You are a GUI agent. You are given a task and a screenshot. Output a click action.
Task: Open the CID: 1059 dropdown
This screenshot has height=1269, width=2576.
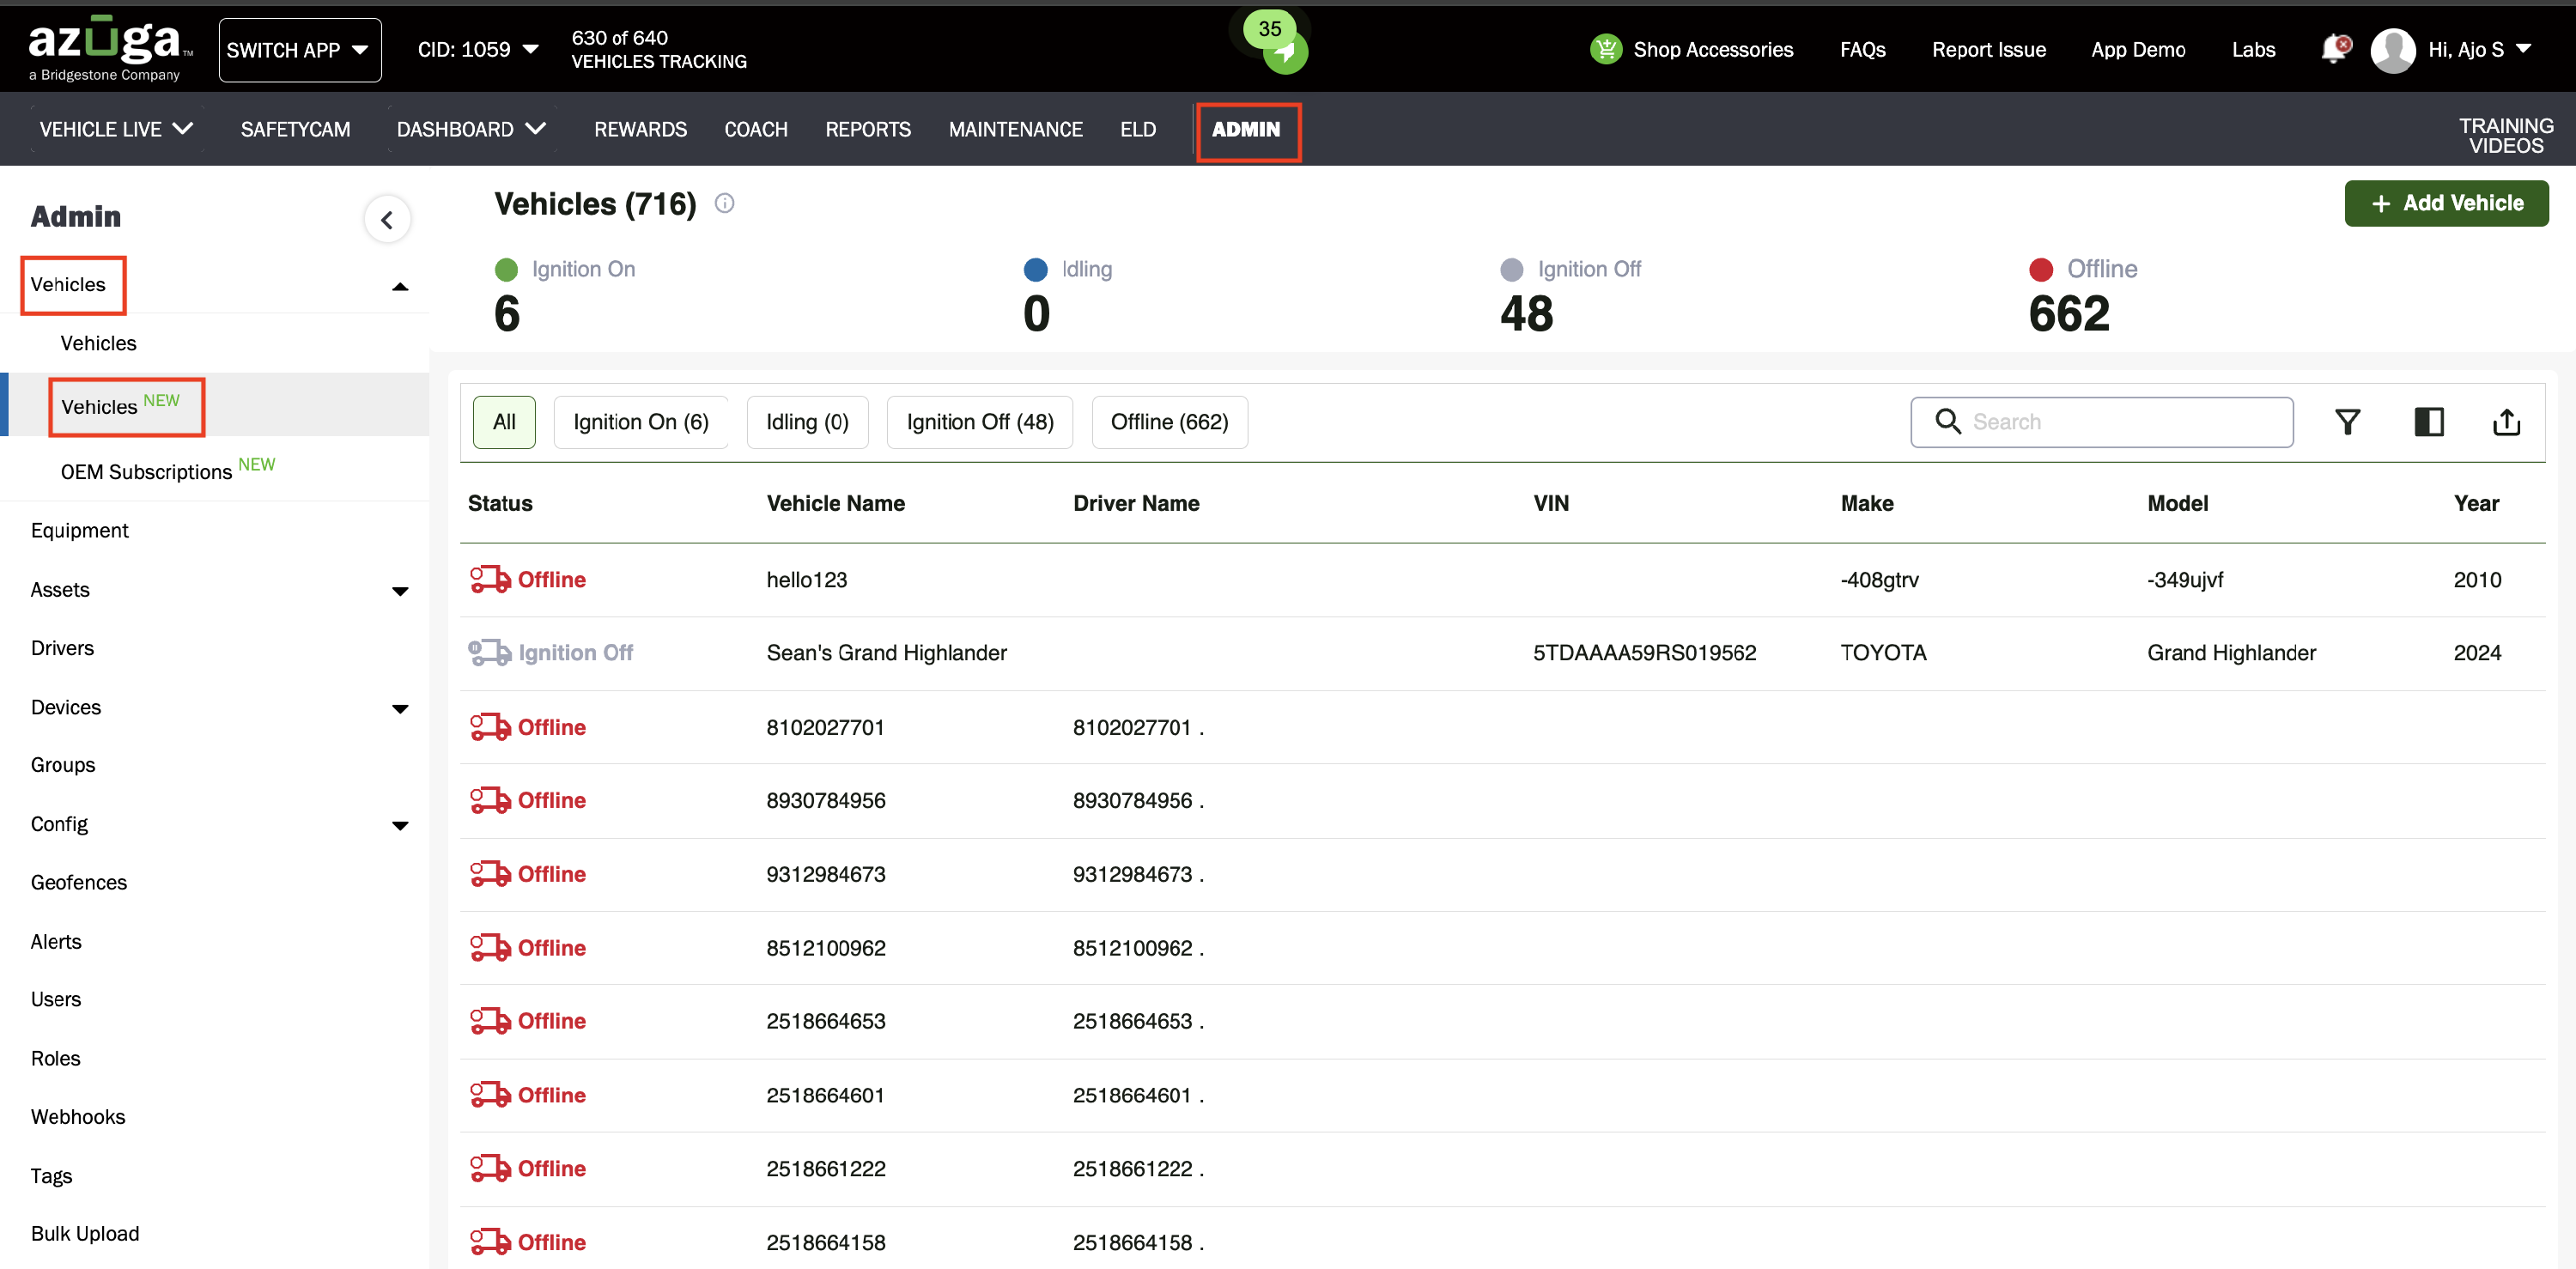tap(478, 49)
